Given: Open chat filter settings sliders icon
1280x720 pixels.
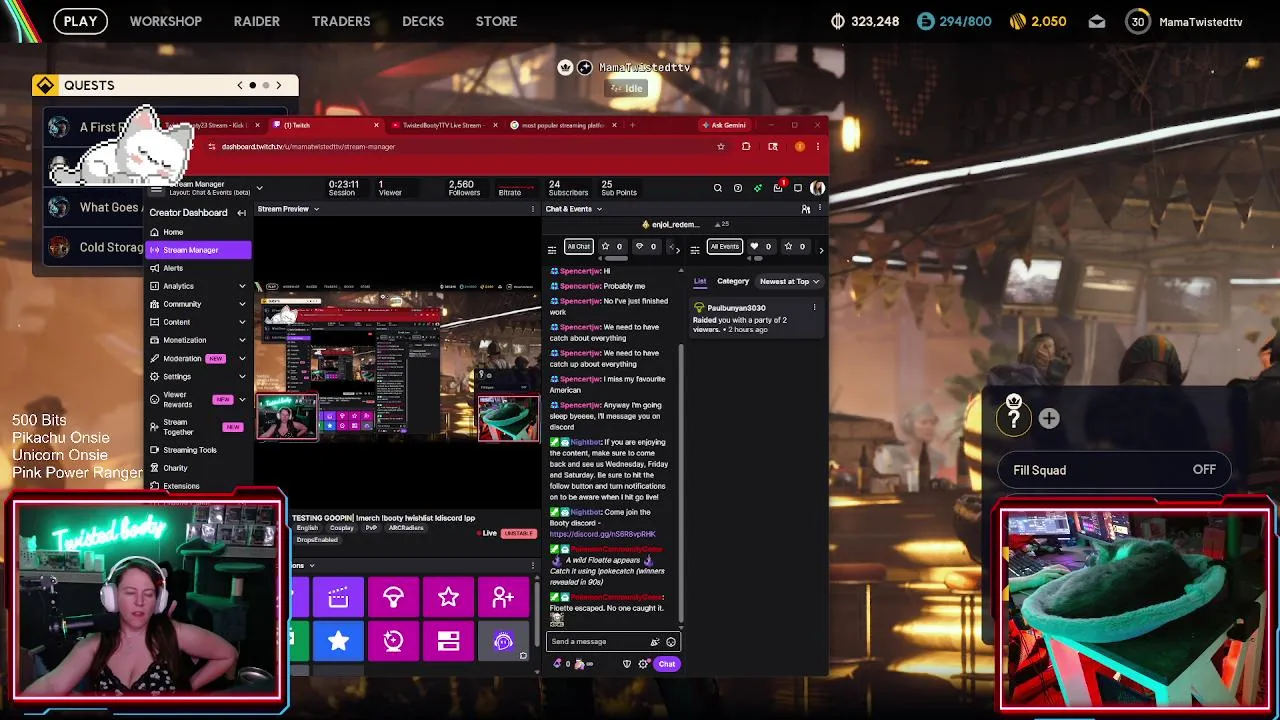Looking at the screenshot, I should [552, 249].
